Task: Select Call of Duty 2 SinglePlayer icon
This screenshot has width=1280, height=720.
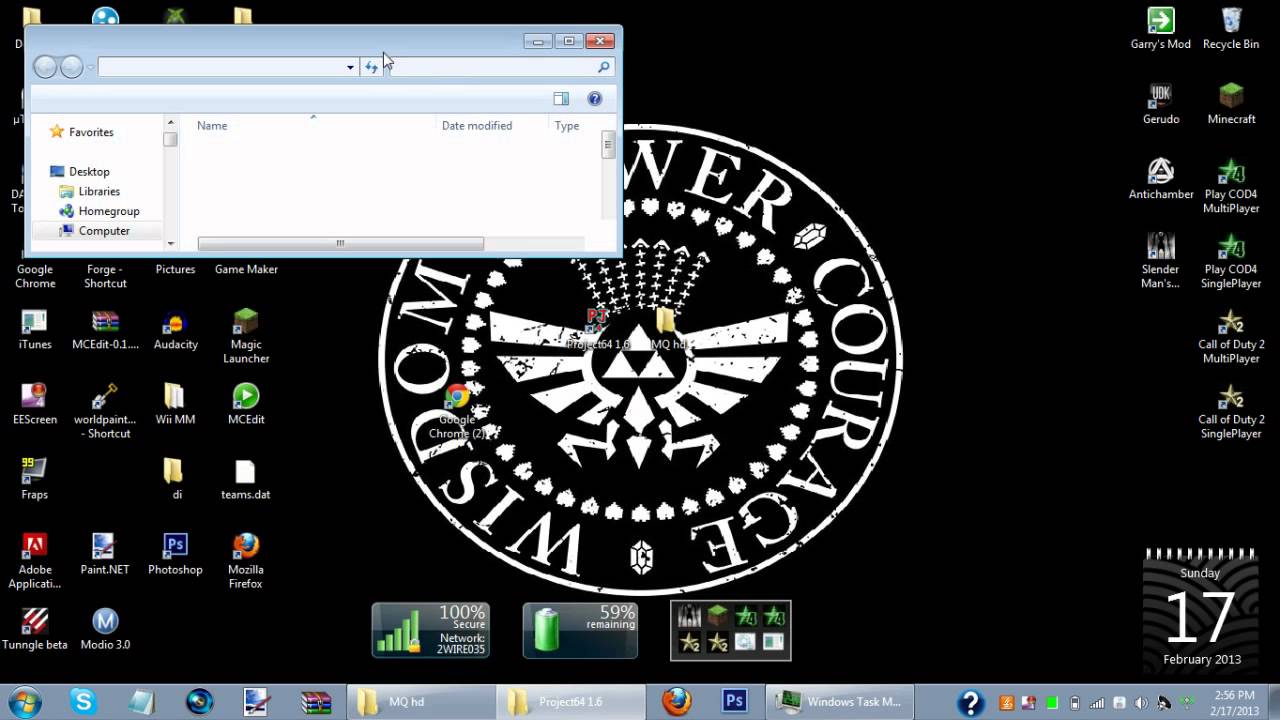Action: coord(1231,410)
